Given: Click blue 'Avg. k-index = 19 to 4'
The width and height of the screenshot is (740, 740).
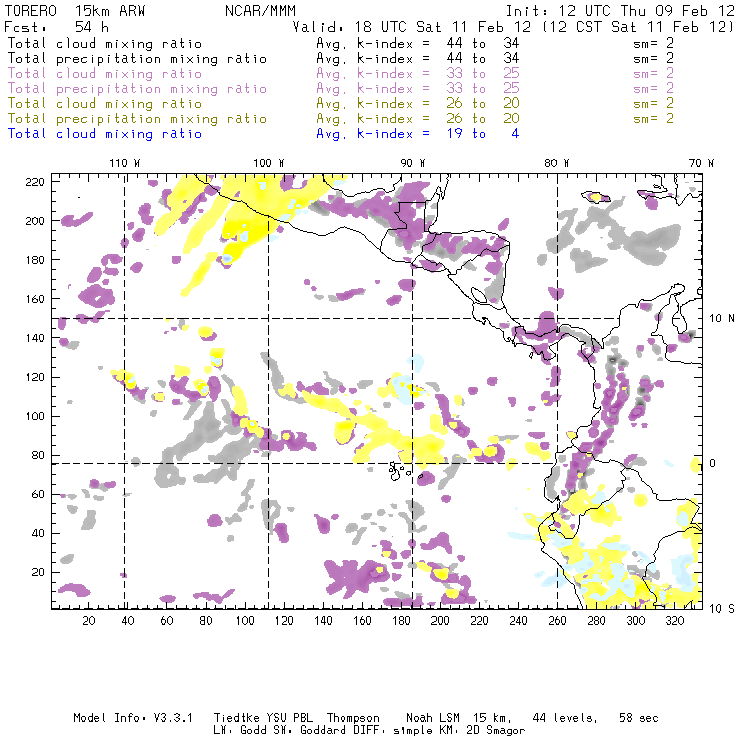Looking at the screenshot, I should 418,134.
